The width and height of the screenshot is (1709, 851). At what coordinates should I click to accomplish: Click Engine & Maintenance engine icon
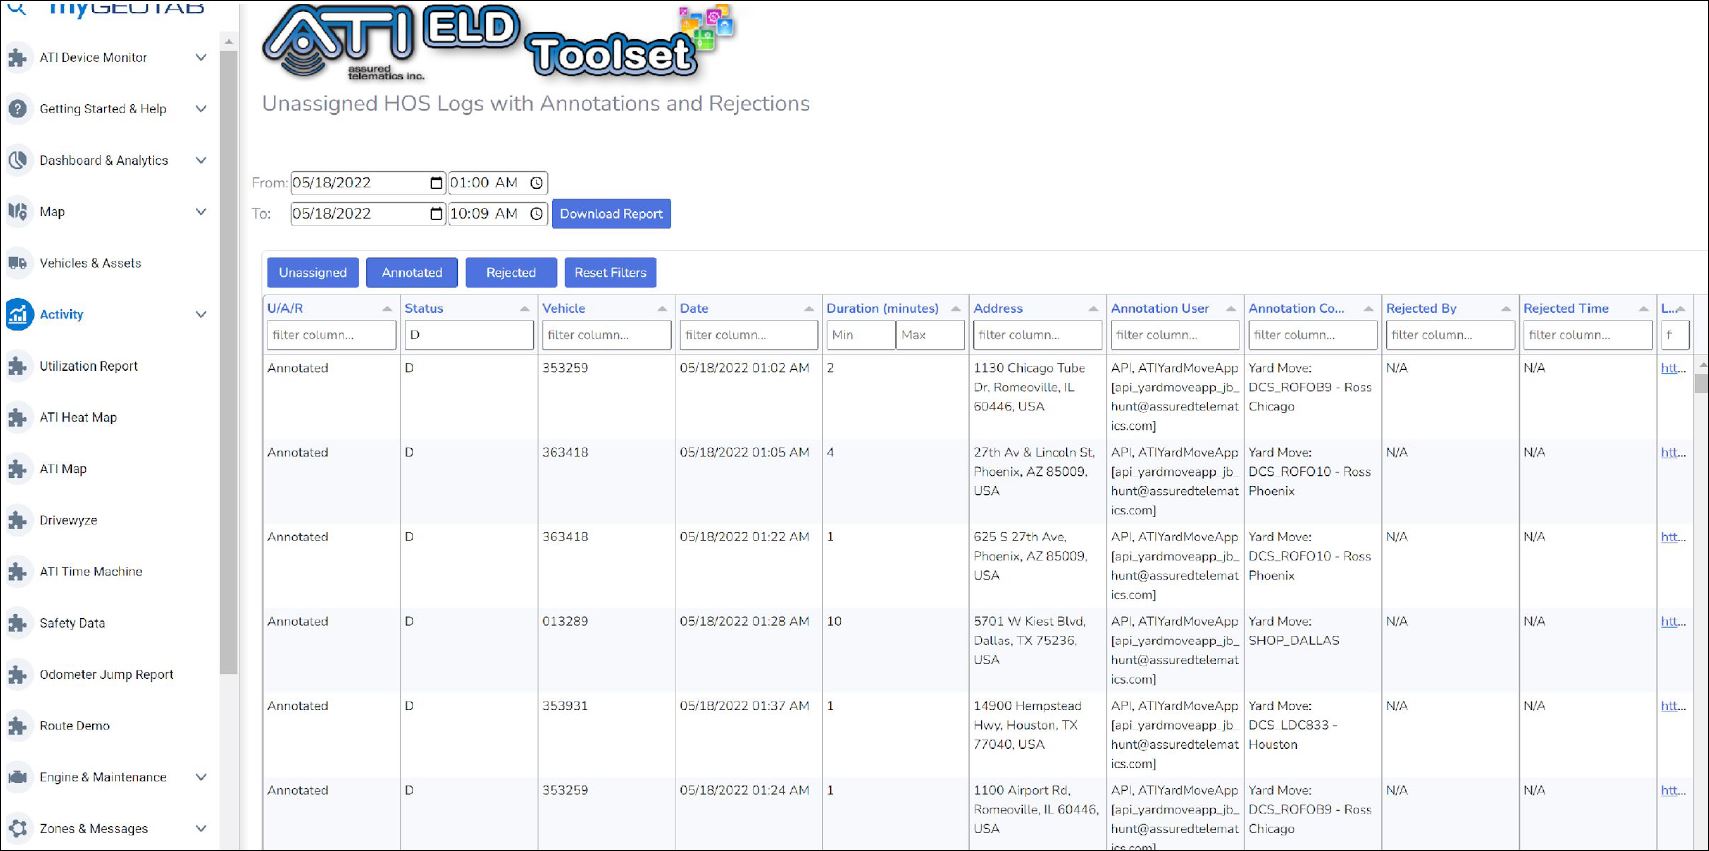coord(17,777)
